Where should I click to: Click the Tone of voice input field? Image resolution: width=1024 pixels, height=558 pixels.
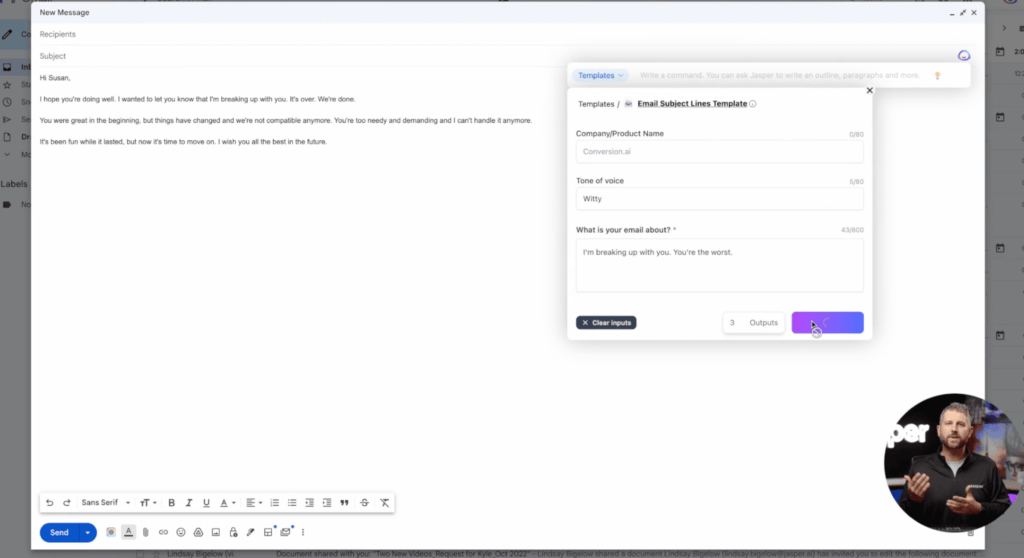pos(719,199)
